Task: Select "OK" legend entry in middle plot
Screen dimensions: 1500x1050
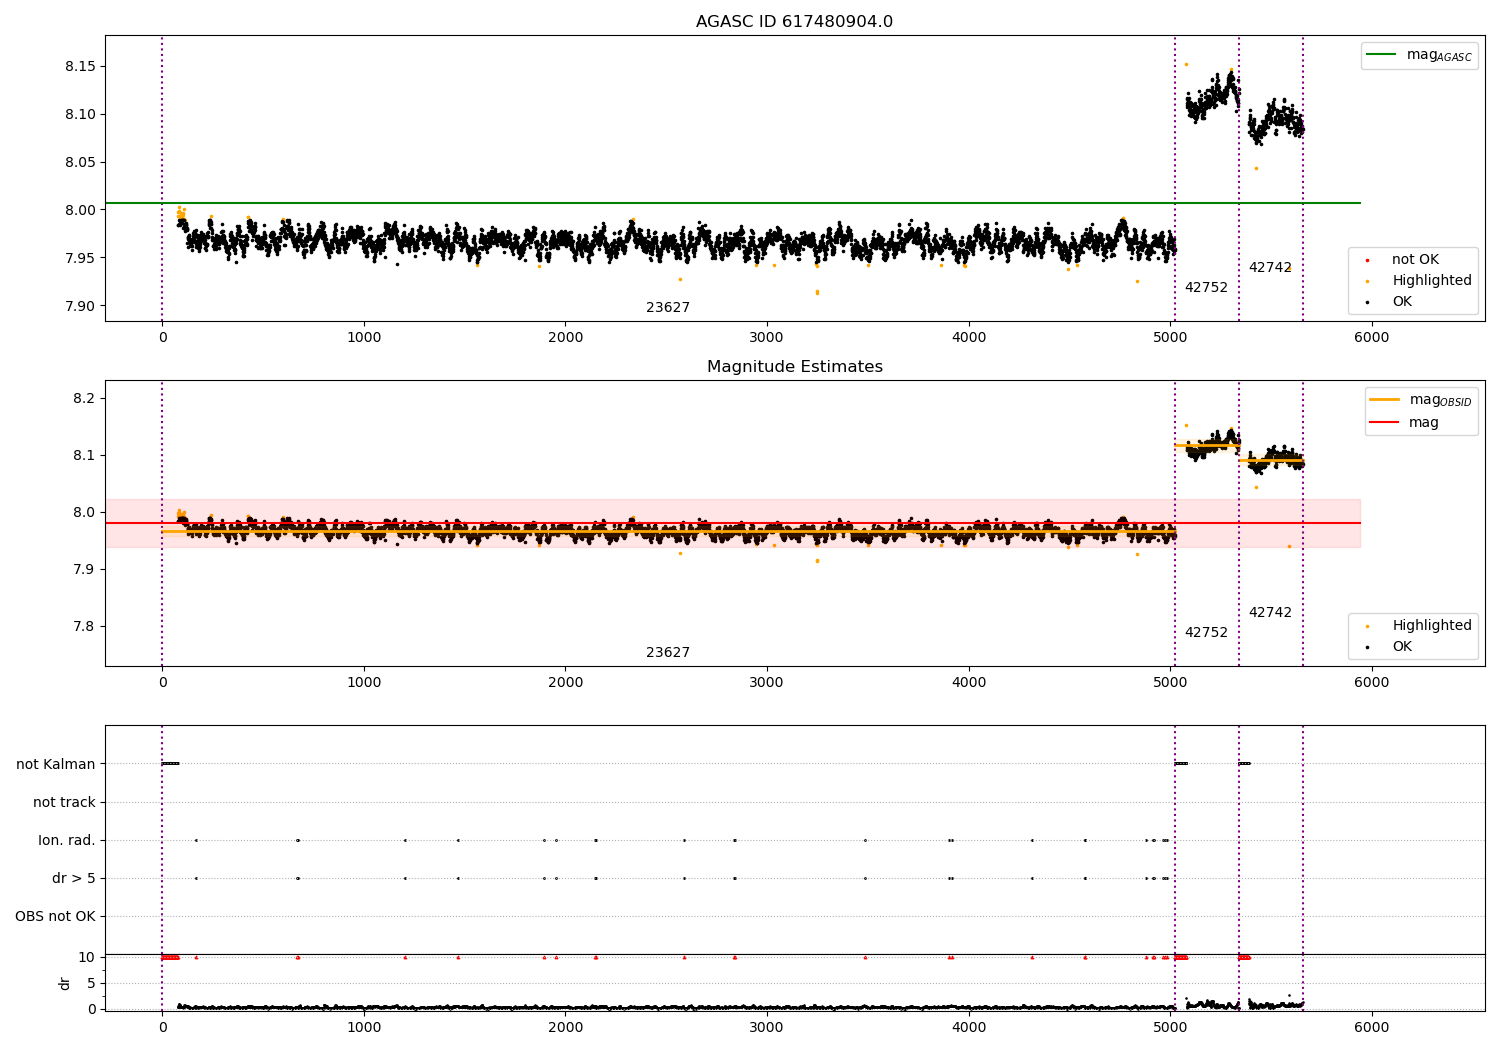Action: tap(1402, 647)
